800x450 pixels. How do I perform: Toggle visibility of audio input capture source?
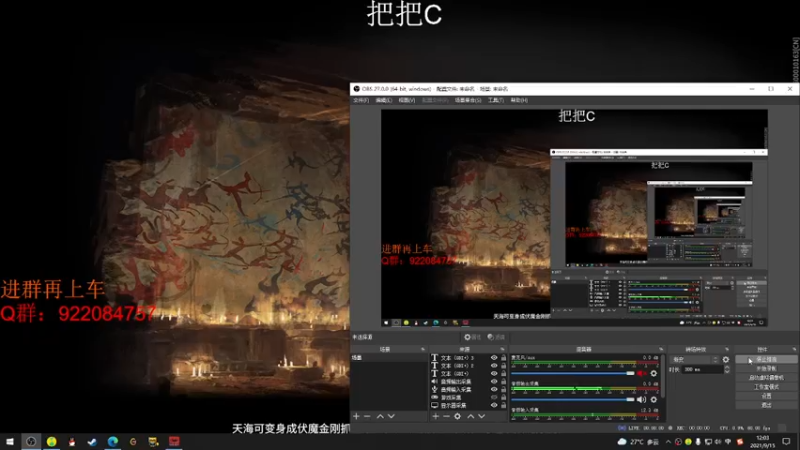[x=494, y=389]
